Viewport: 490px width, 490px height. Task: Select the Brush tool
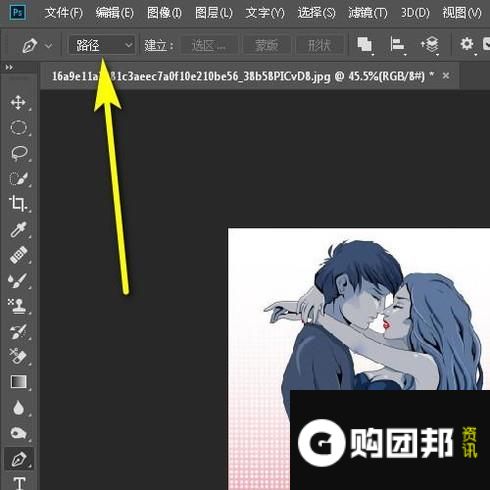(18, 280)
